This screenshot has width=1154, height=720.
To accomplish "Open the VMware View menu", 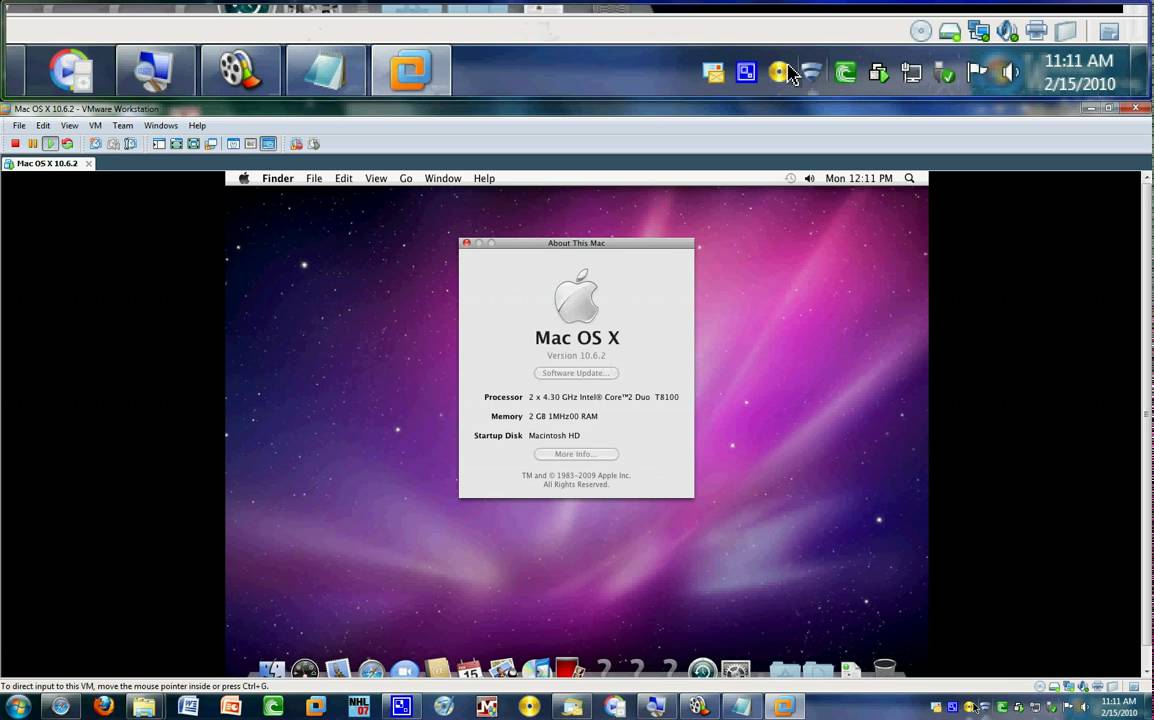I will 69,126.
